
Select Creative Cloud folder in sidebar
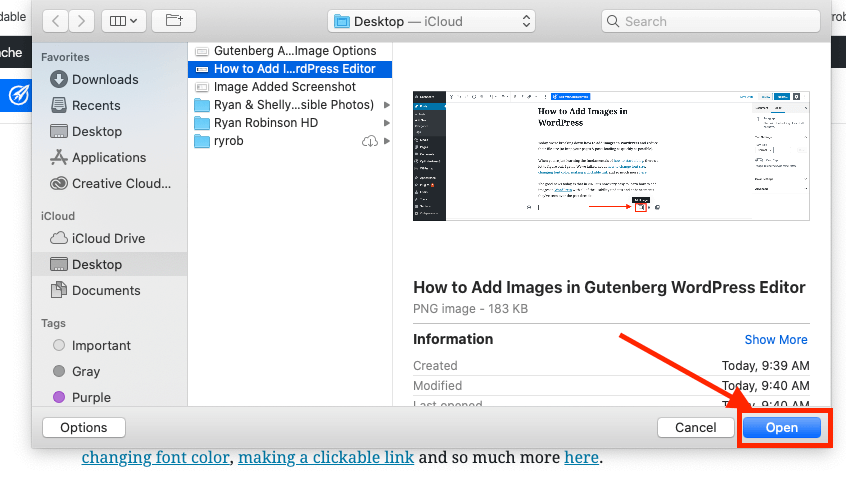coord(120,184)
